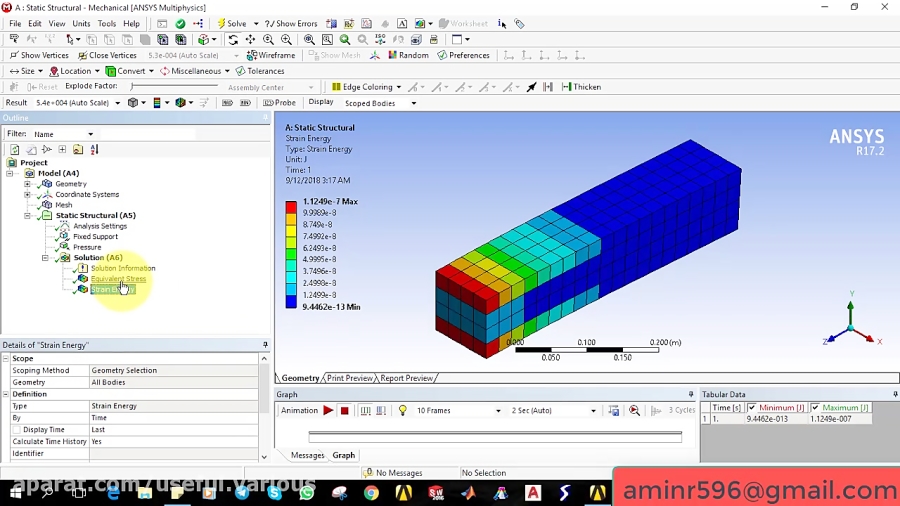Click the outline sort A-Z icon

[94, 150]
